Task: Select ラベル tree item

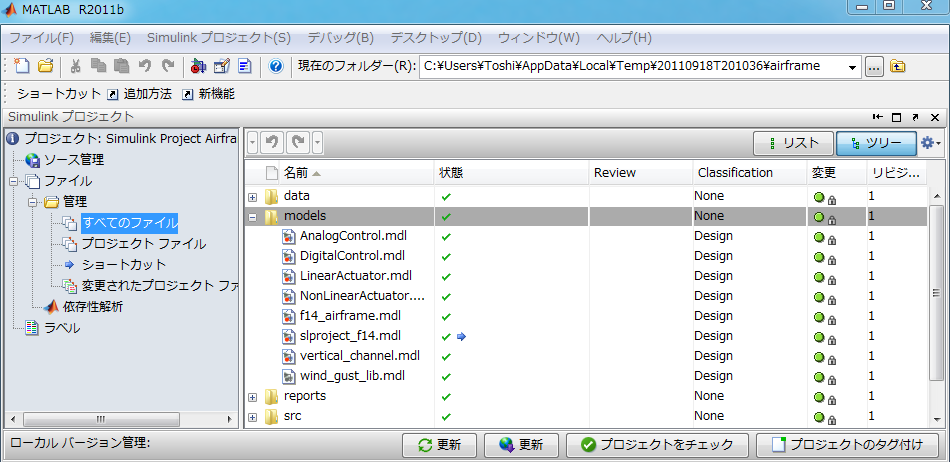Action: pyautogui.click(x=62, y=328)
